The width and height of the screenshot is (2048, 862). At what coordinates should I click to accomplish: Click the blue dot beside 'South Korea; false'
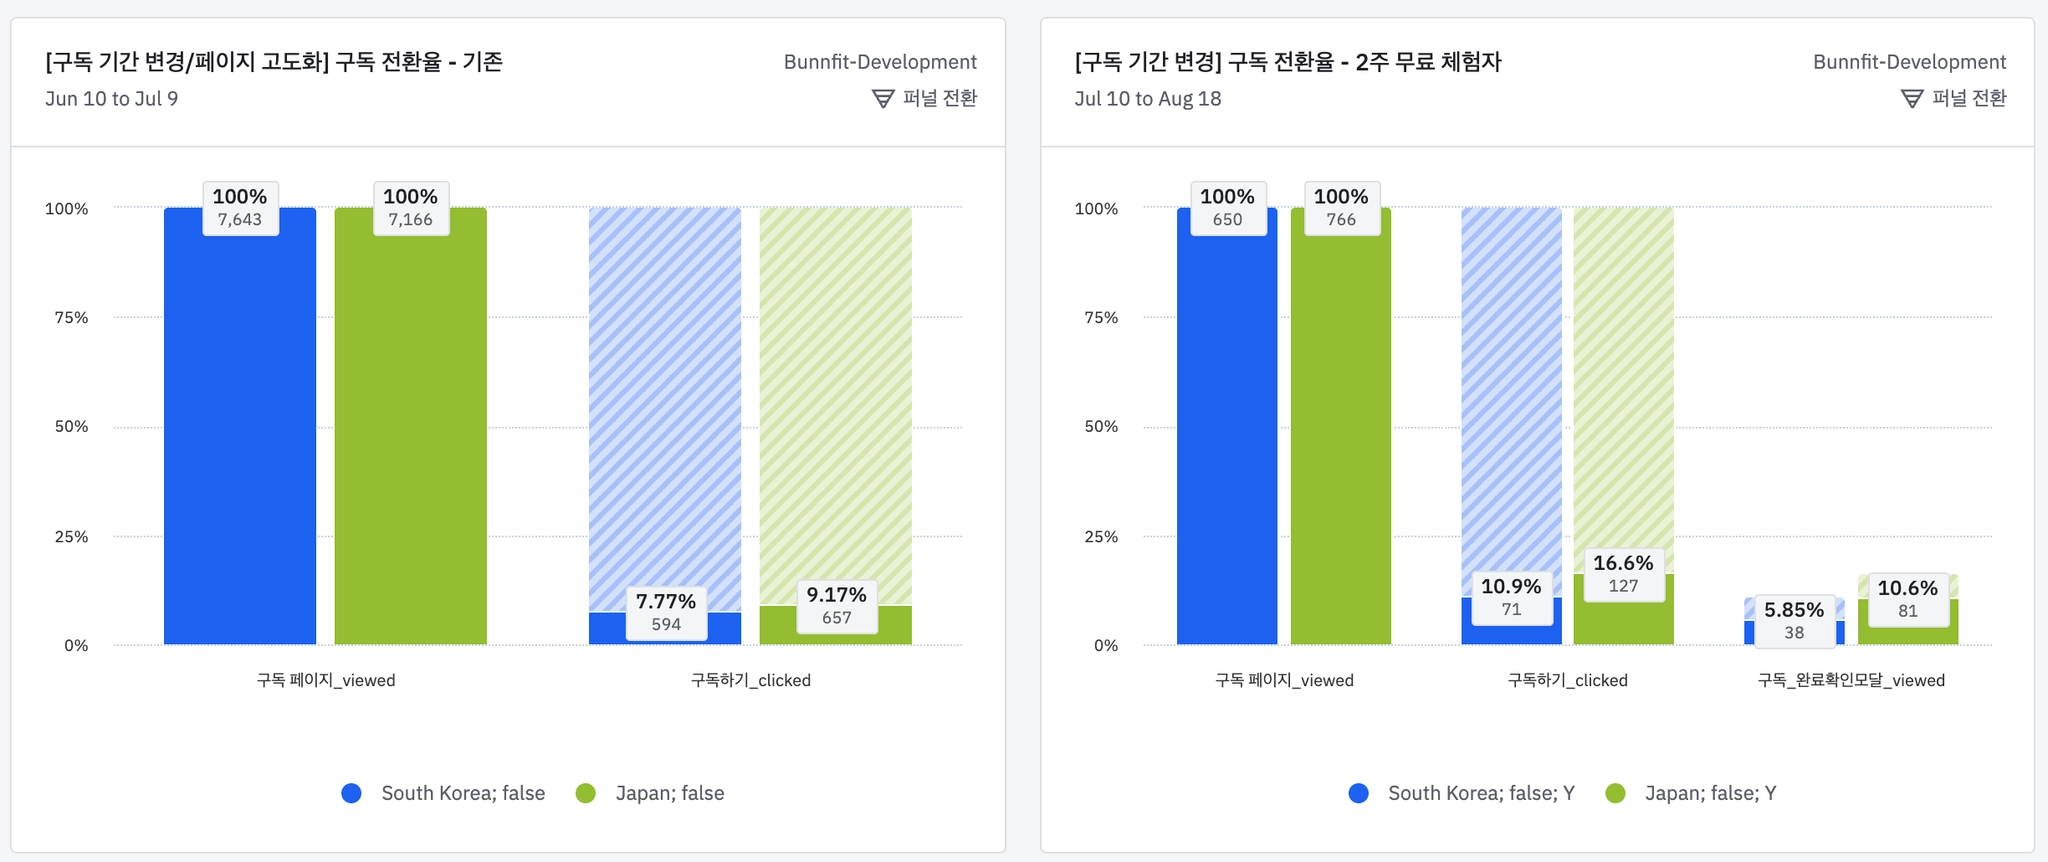351,793
